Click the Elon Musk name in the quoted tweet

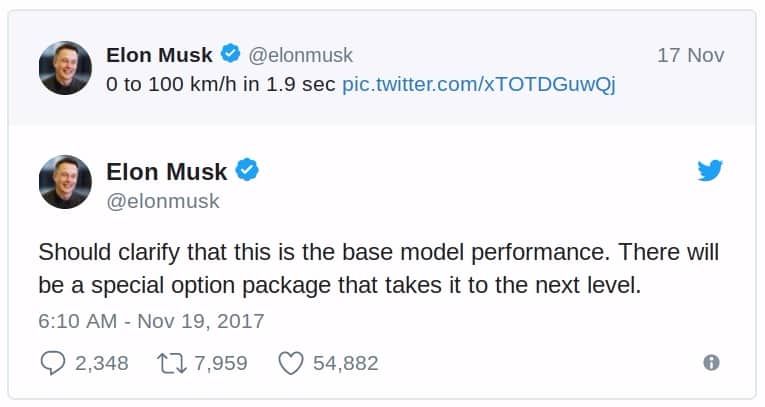[160, 55]
